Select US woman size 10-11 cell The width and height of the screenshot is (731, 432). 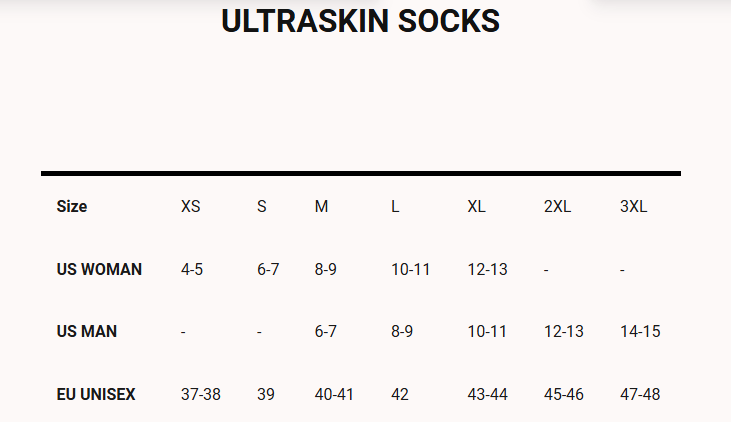[x=411, y=269]
